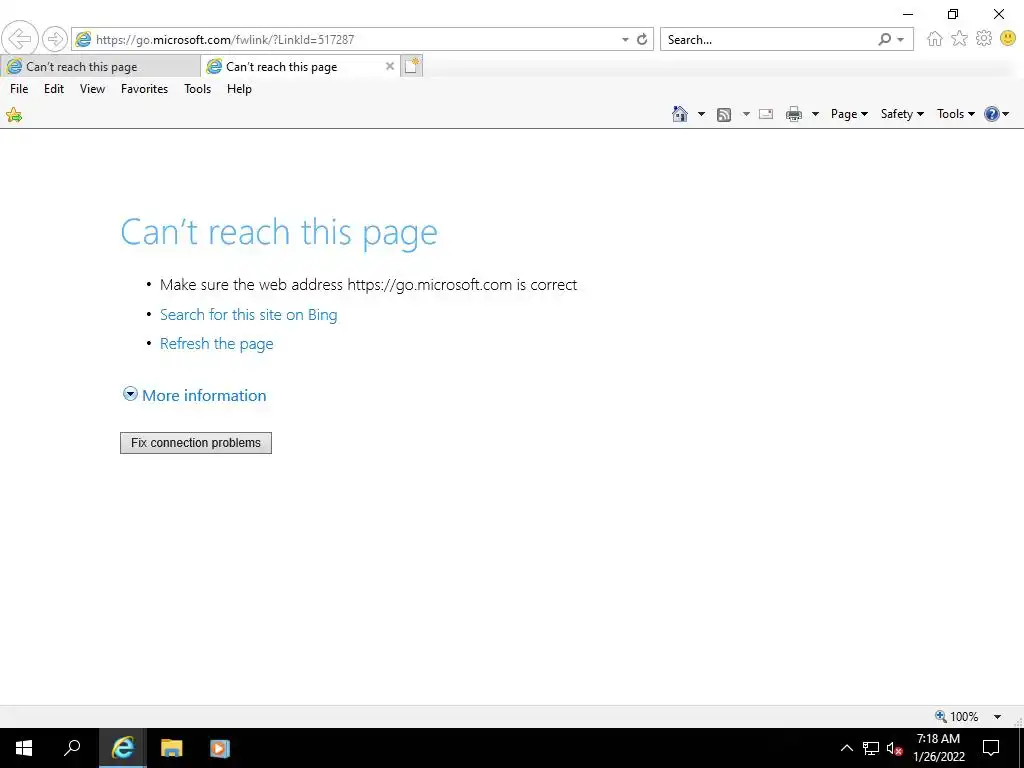Open the Edit menu
1024x768 pixels.
point(54,89)
